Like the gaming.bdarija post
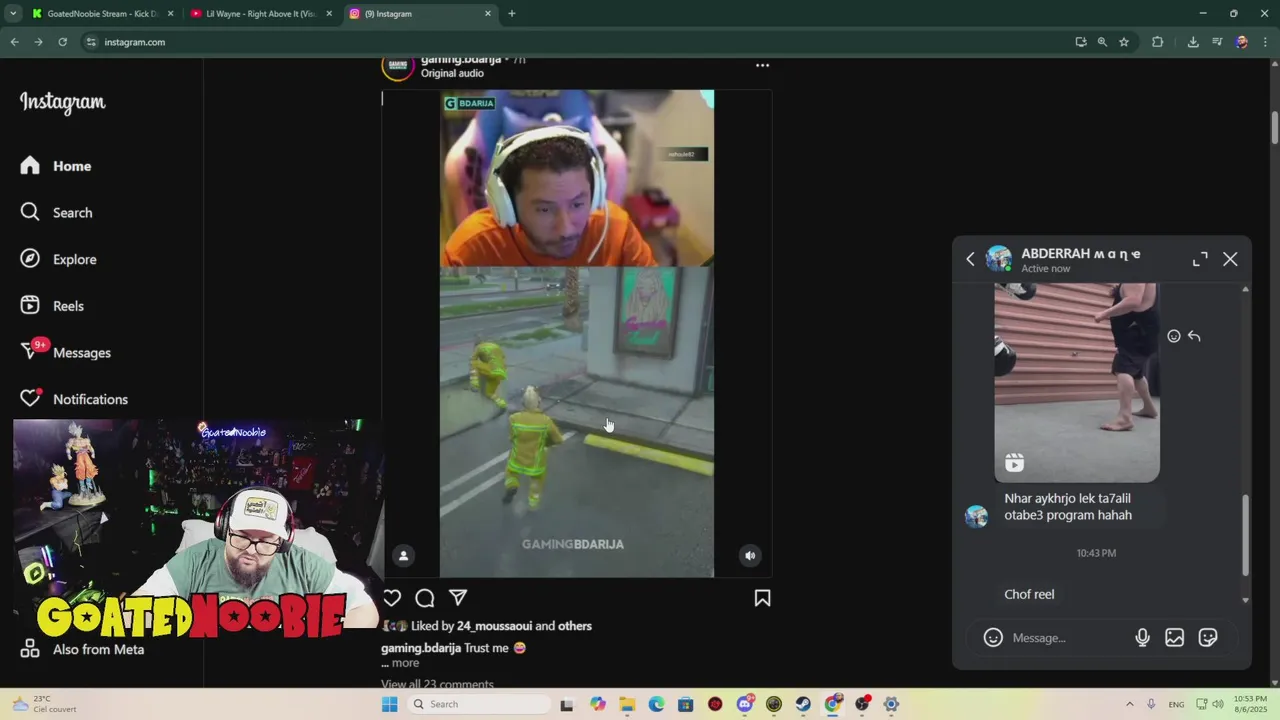 (x=392, y=598)
